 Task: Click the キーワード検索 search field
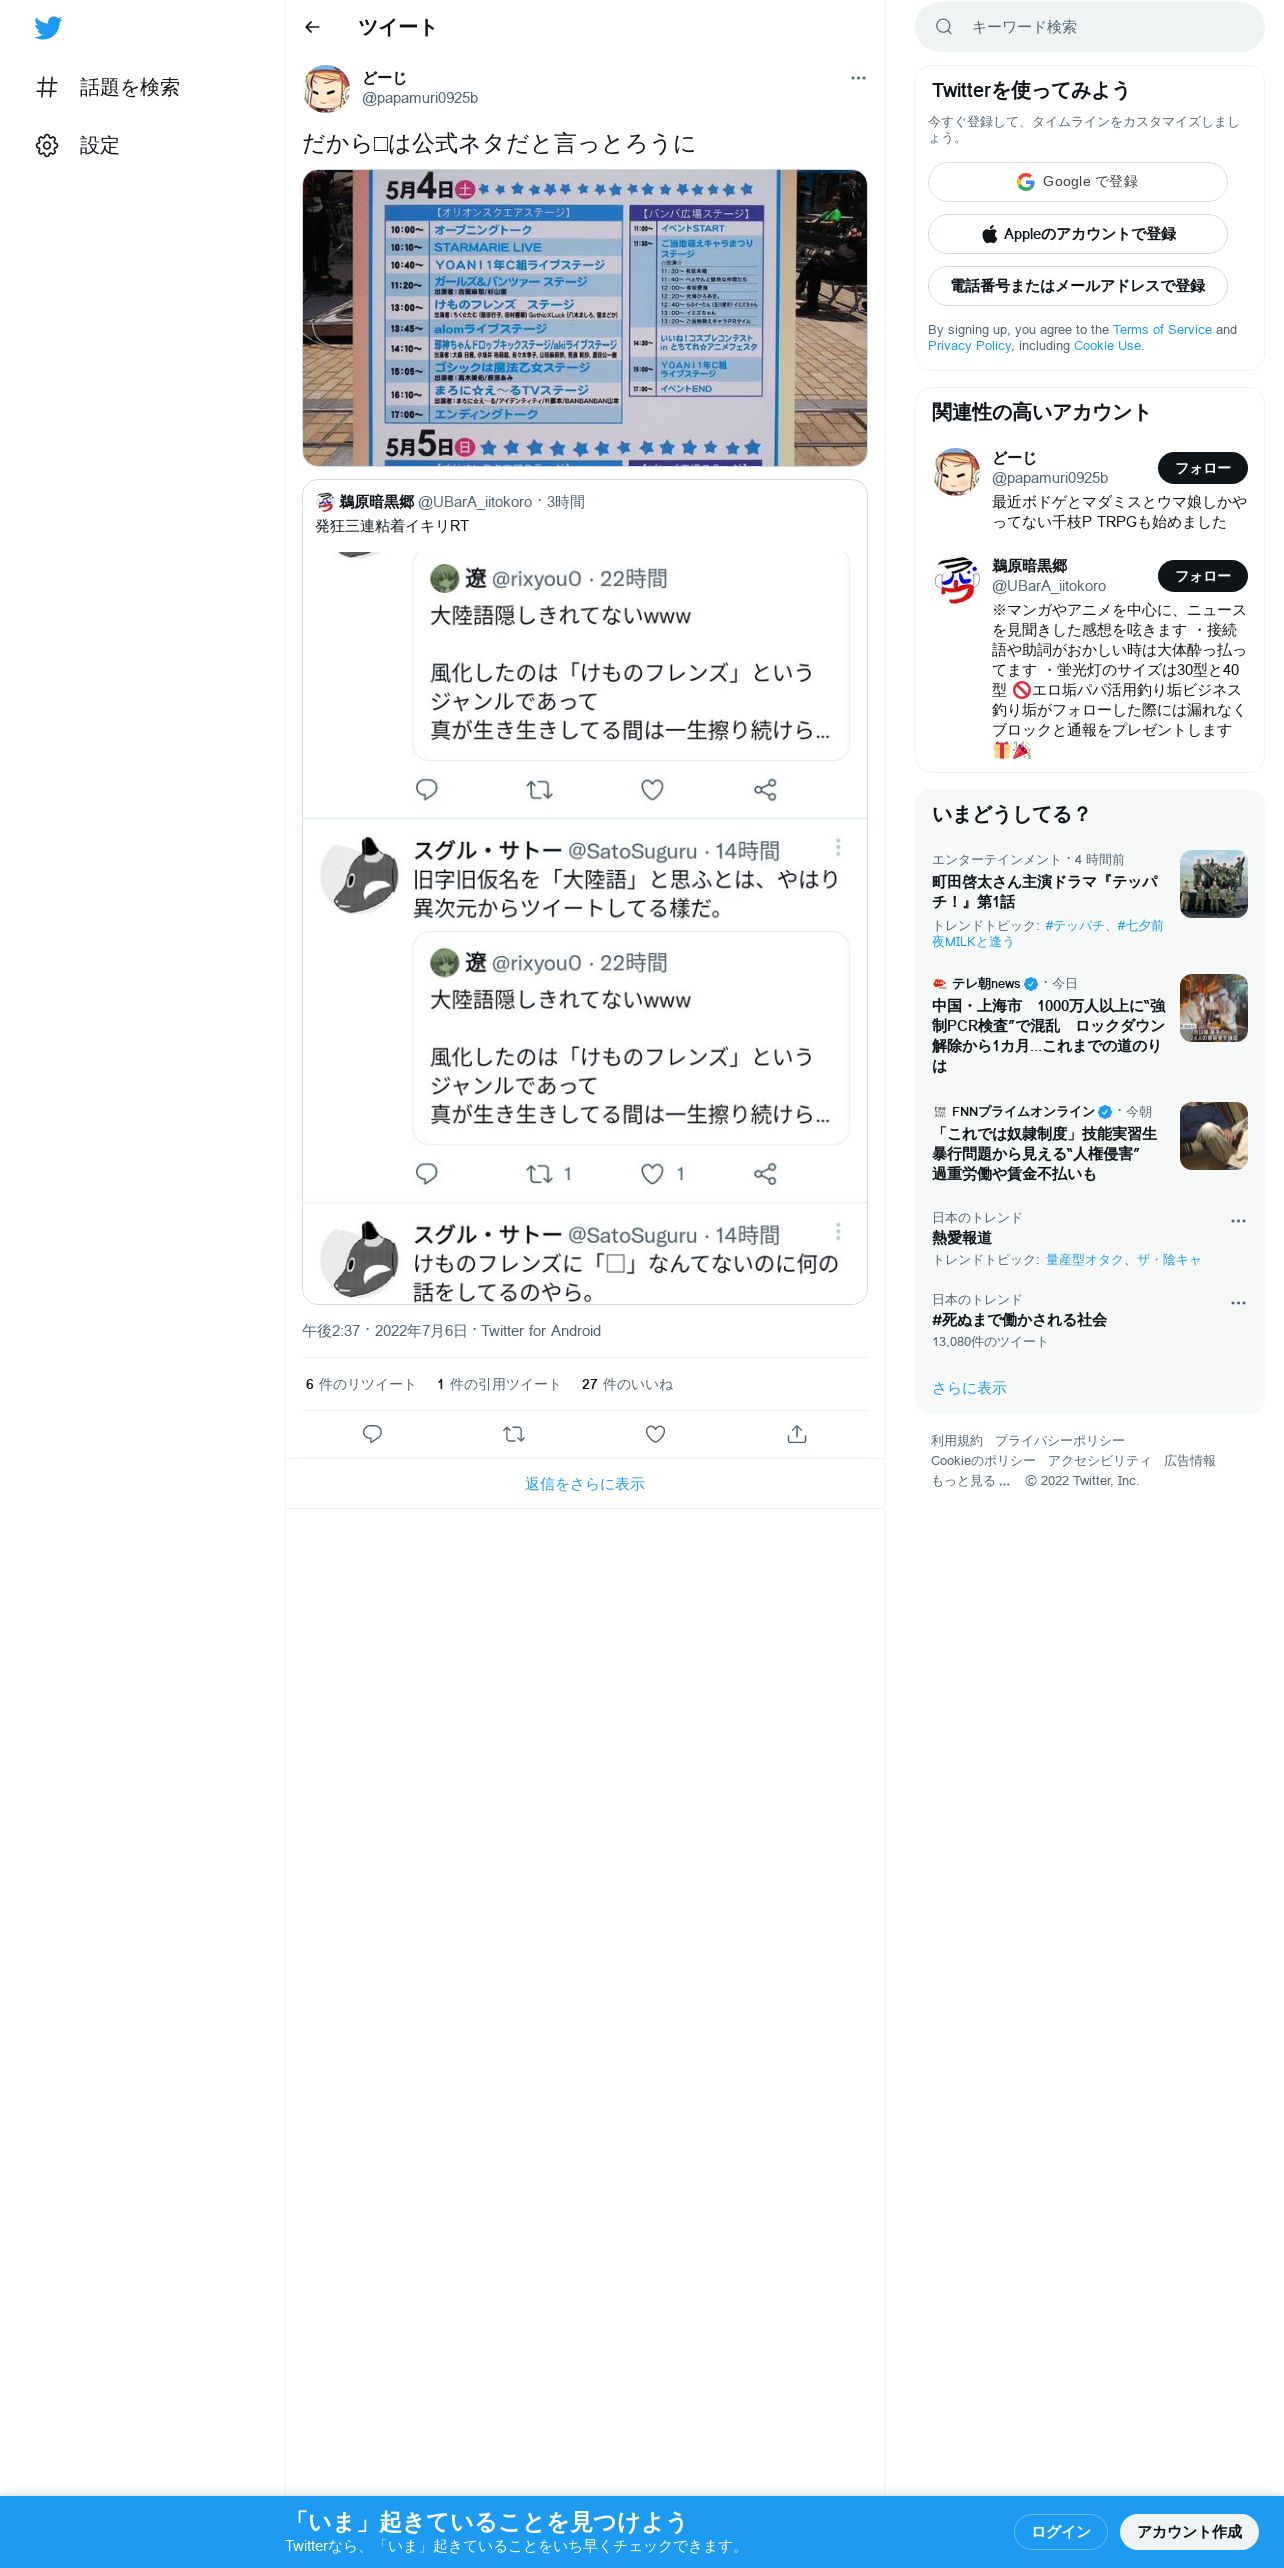point(1090,27)
